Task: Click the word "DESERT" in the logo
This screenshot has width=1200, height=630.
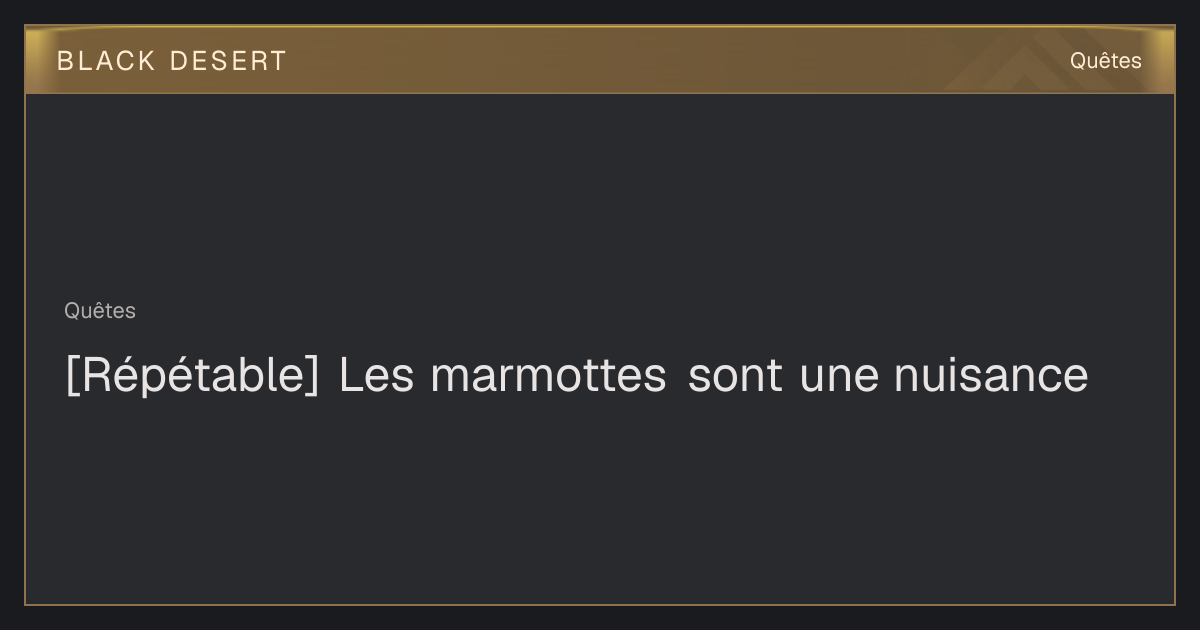Action: click(x=228, y=61)
